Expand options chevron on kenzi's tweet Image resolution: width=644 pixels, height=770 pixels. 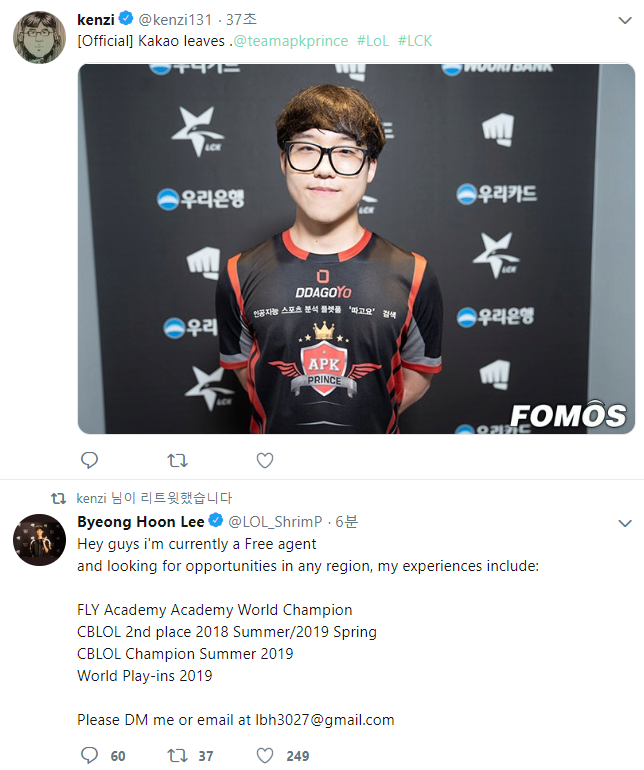click(625, 20)
